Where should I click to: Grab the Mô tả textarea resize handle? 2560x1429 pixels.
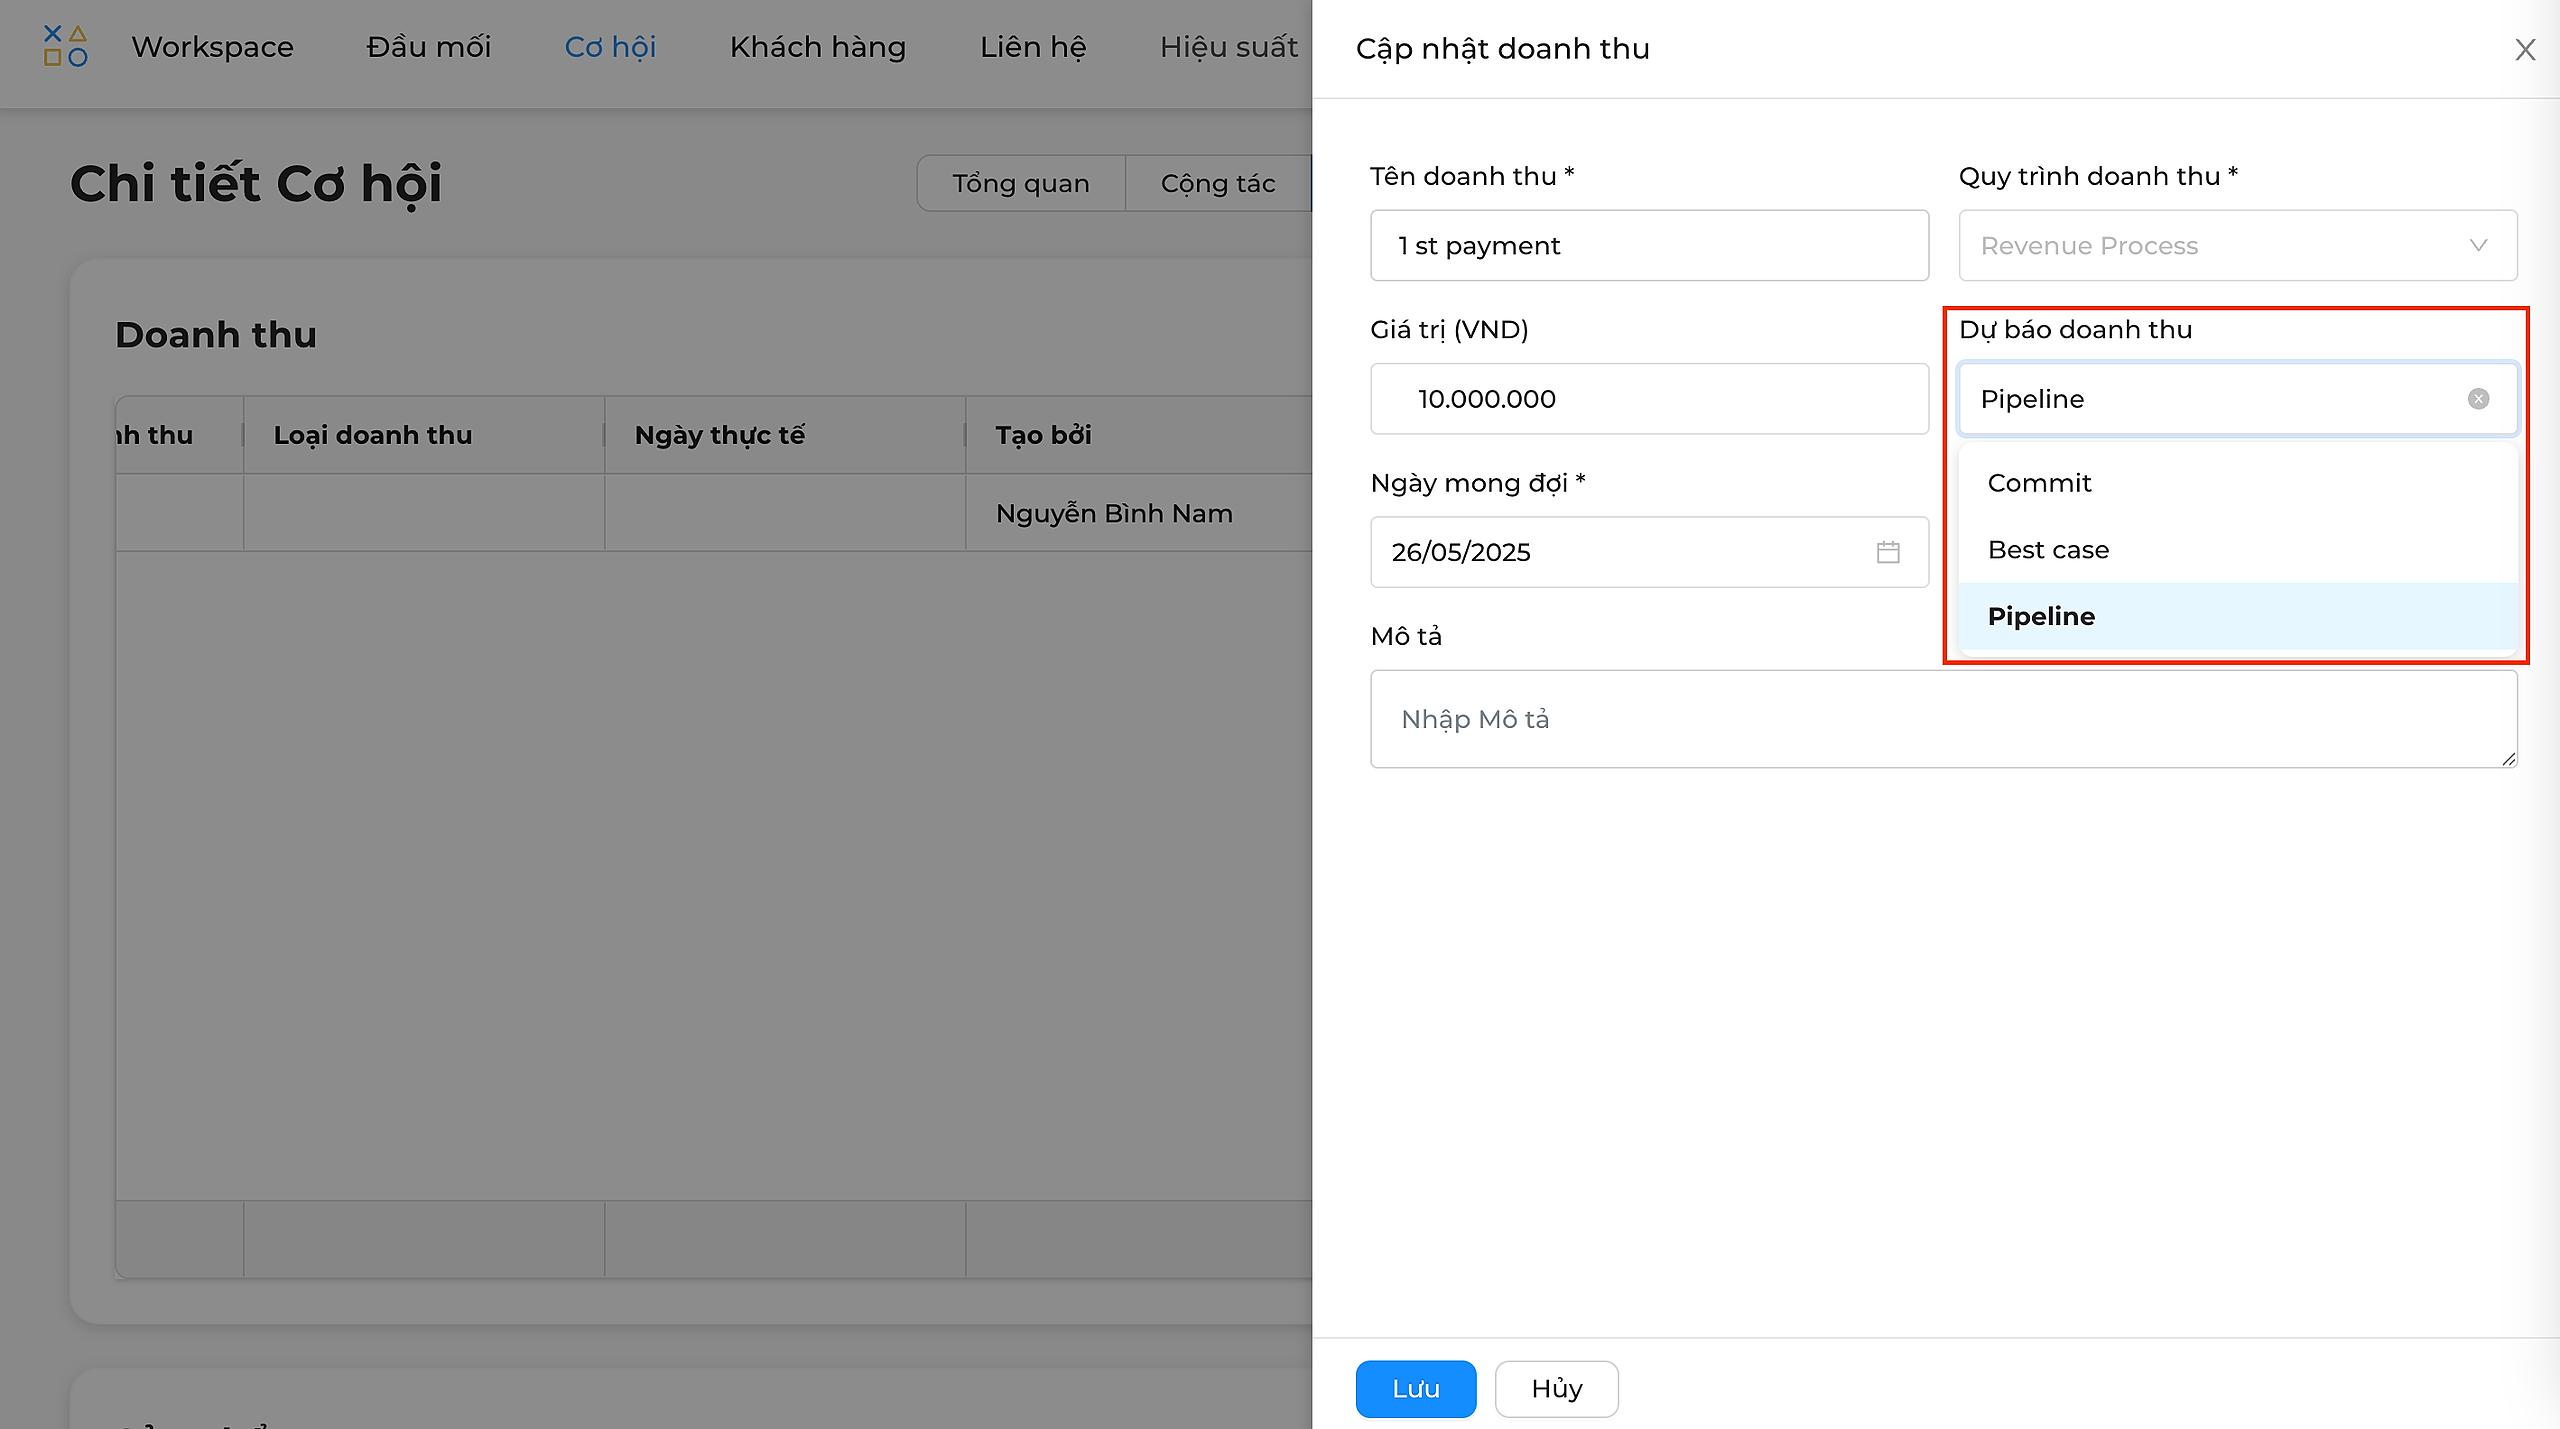2509,759
